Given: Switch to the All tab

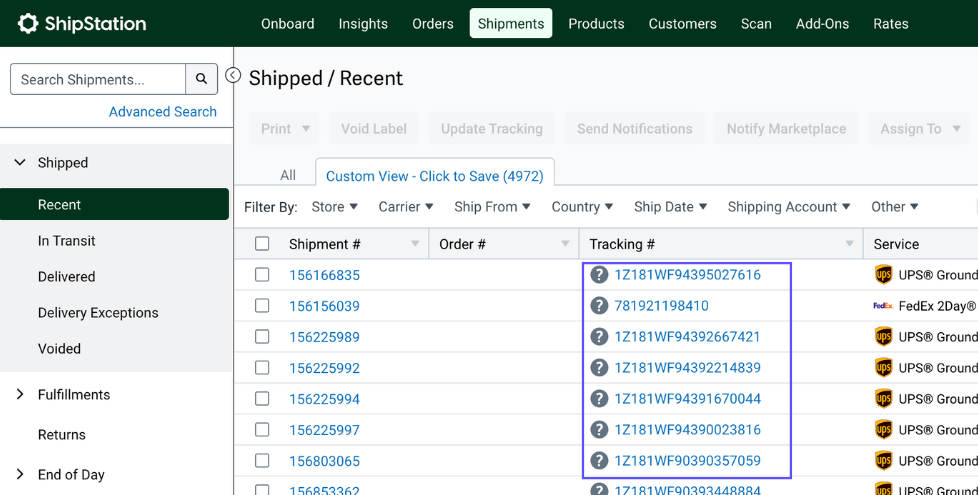Looking at the screenshot, I should (288, 175).
